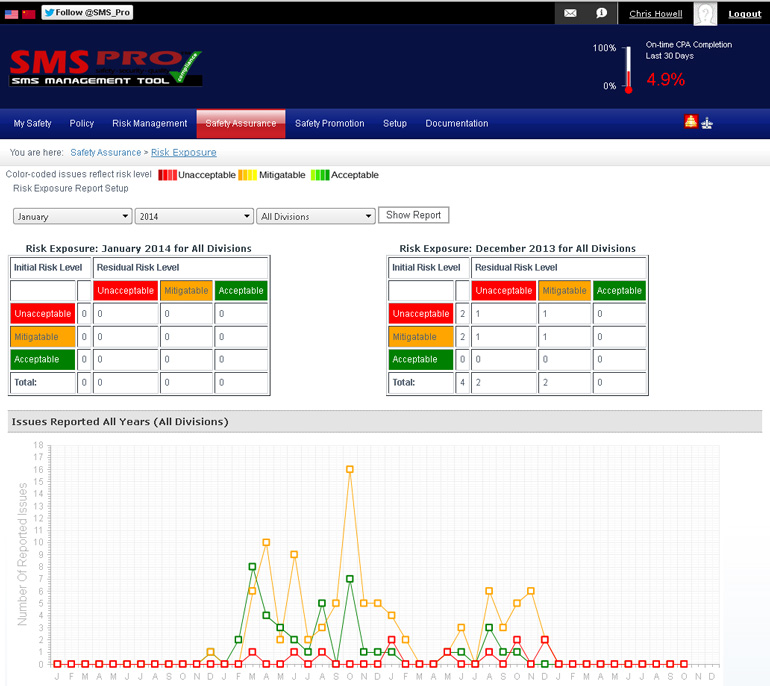This screenshot has height=686, width=770.
Task: Open the Risk Management menu
Action: [x=149, y=123]
